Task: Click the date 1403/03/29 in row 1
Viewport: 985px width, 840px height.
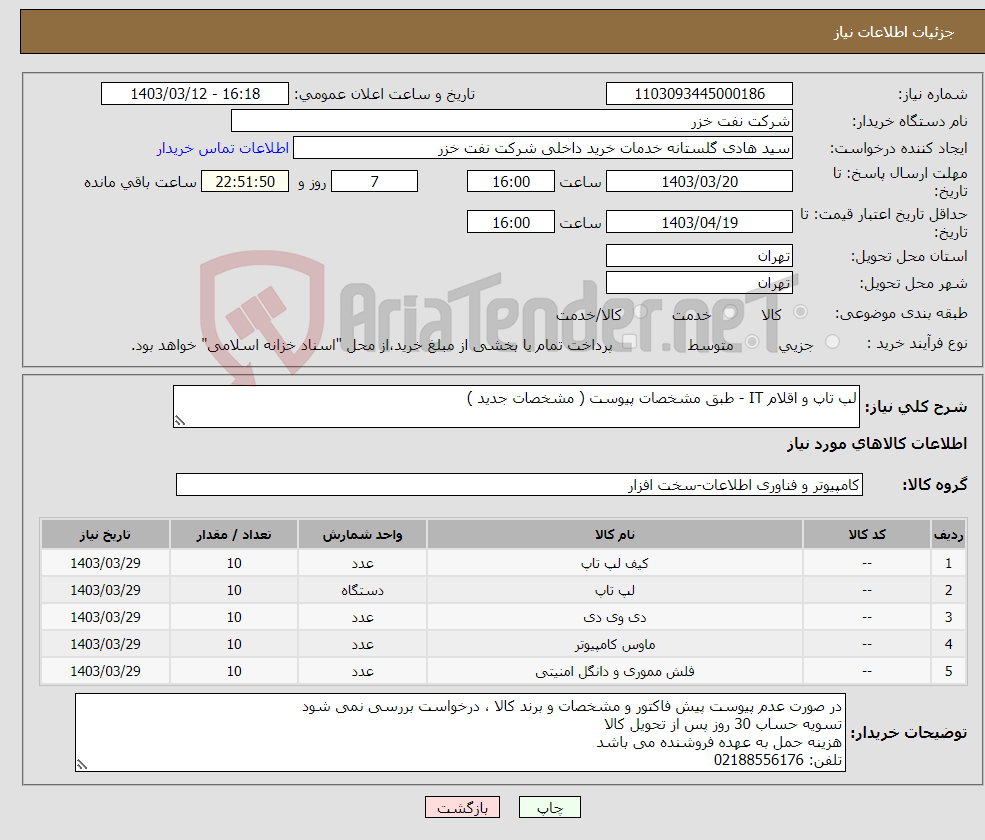Action: pos(106,563)
